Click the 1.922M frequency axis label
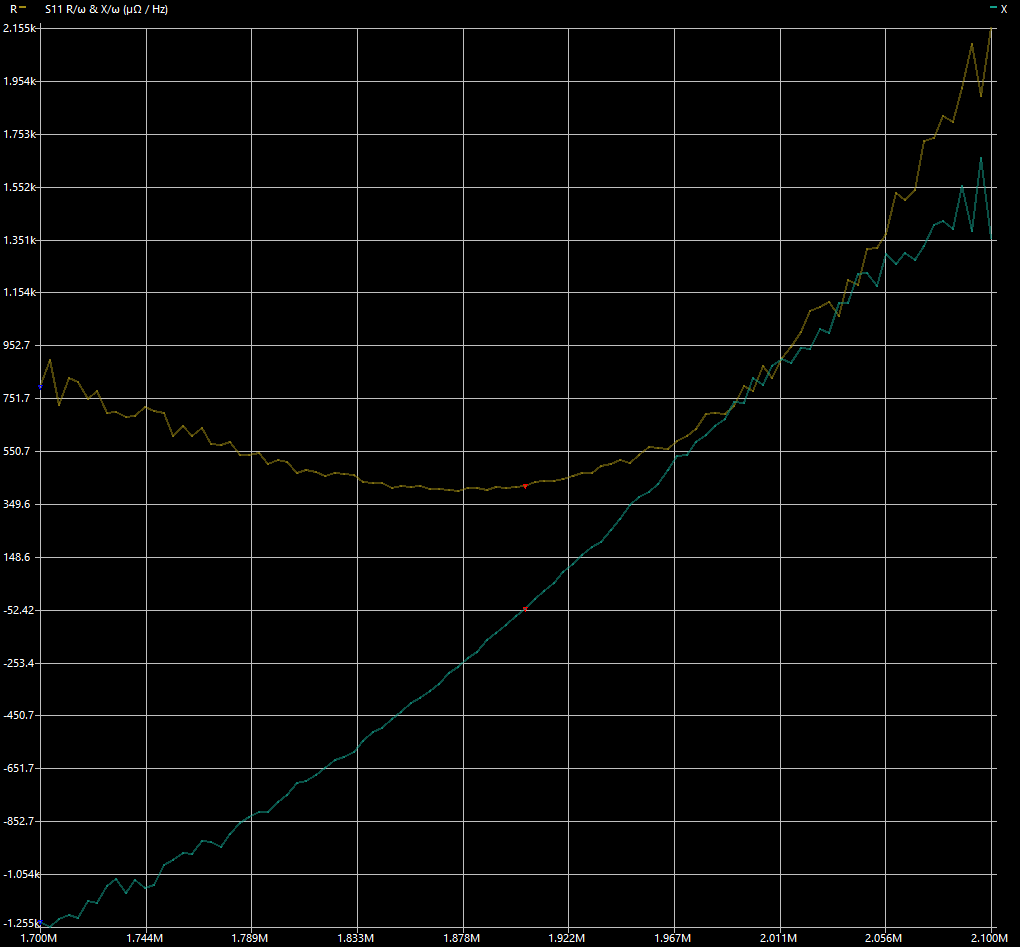This screenshot has height=947, width=1020. 568,939
